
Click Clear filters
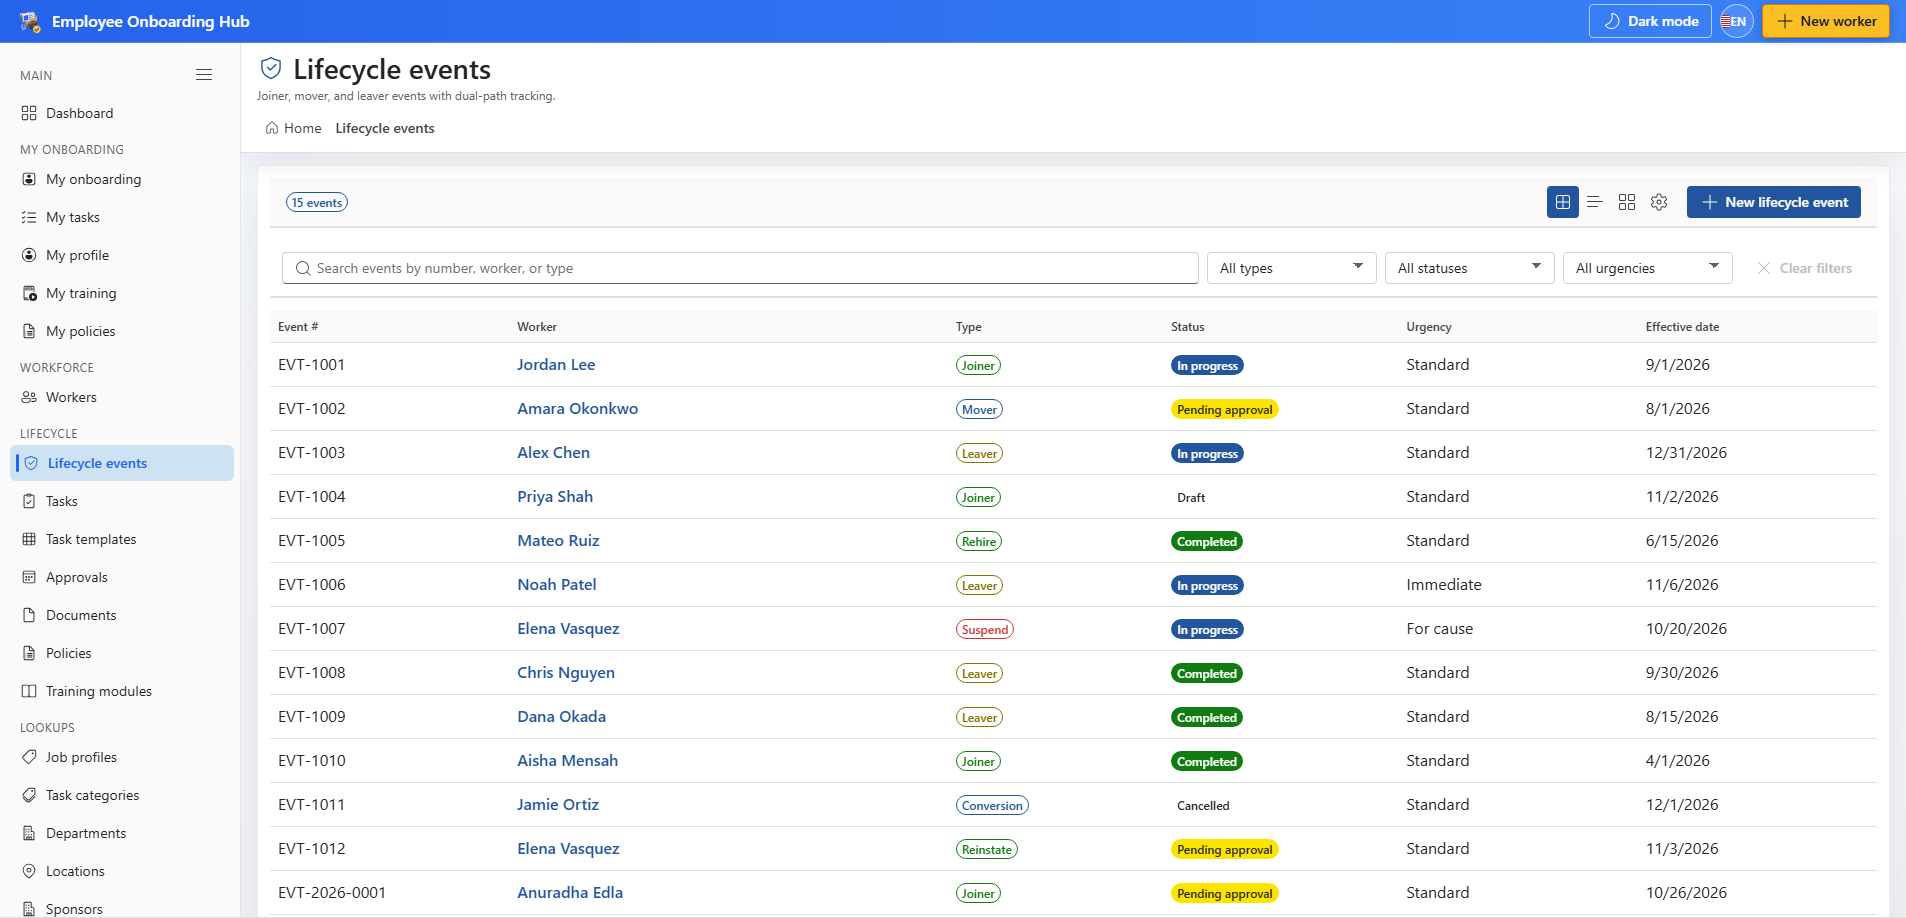1804,268
